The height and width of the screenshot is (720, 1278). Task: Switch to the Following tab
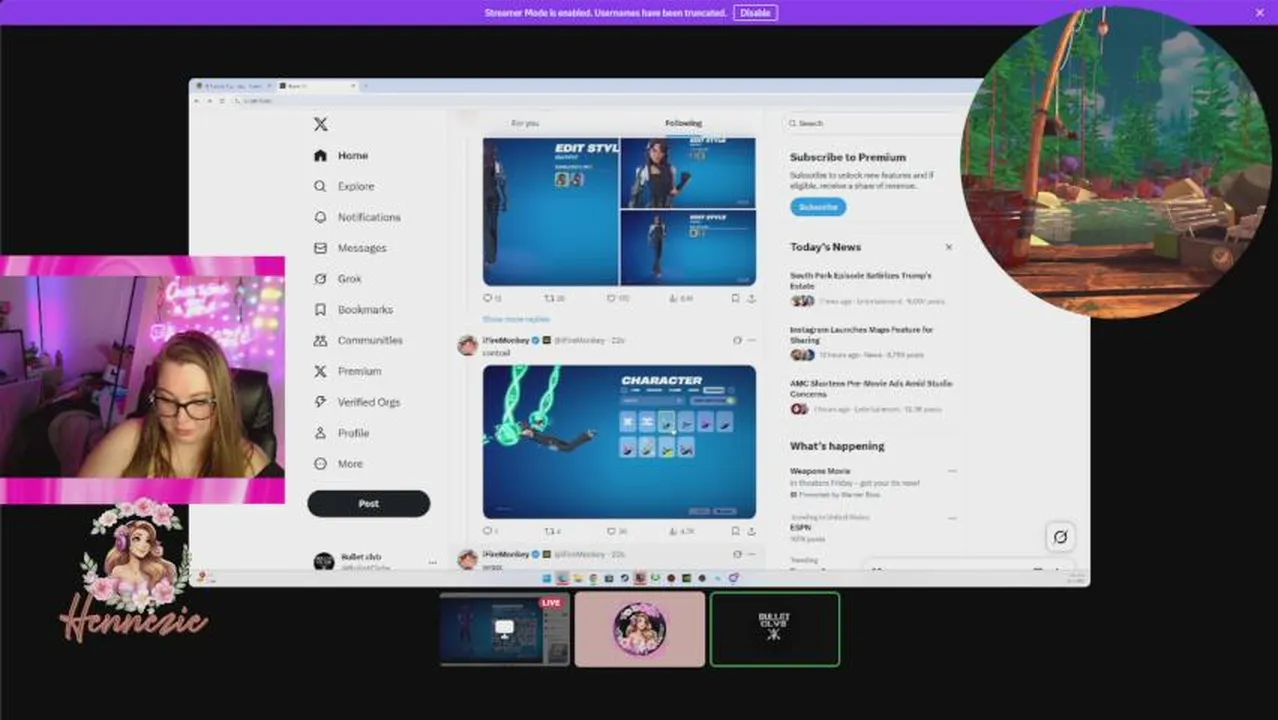coord(684,123)
